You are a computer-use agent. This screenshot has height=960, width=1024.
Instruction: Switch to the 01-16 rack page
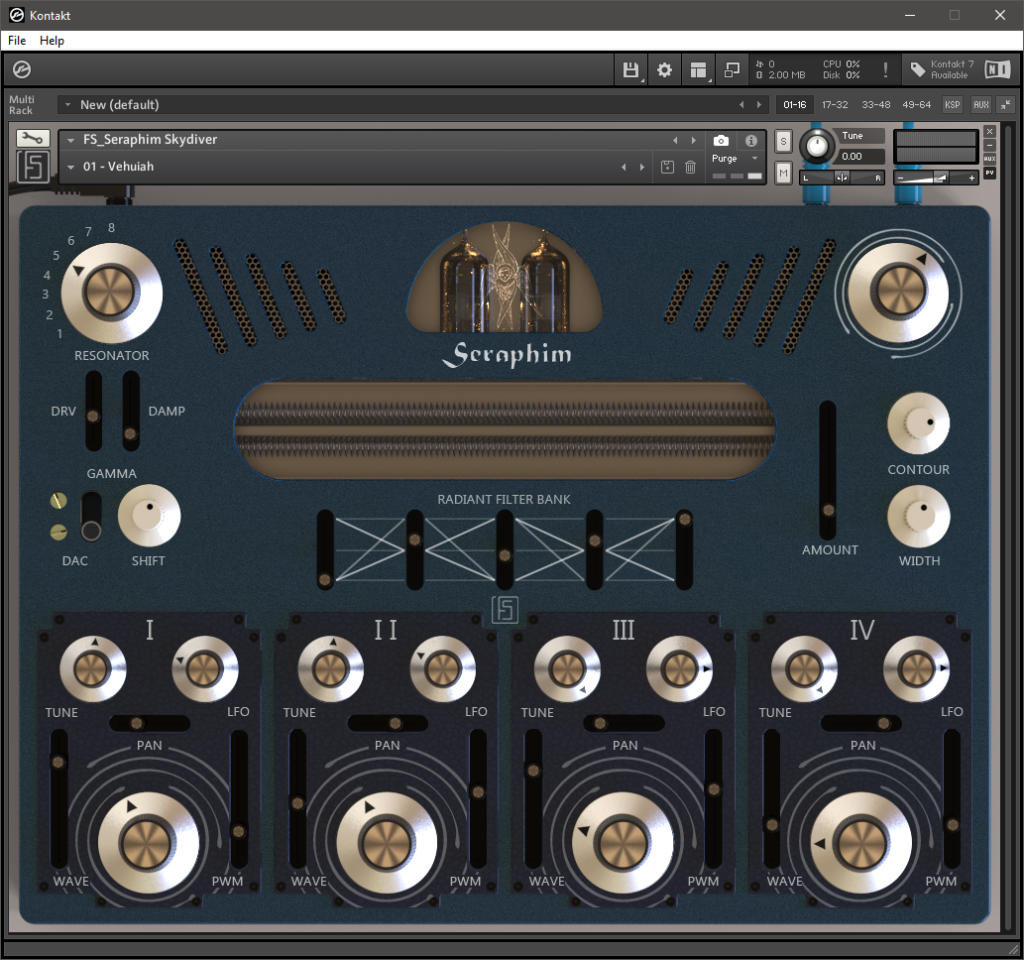tap(795, 104)
